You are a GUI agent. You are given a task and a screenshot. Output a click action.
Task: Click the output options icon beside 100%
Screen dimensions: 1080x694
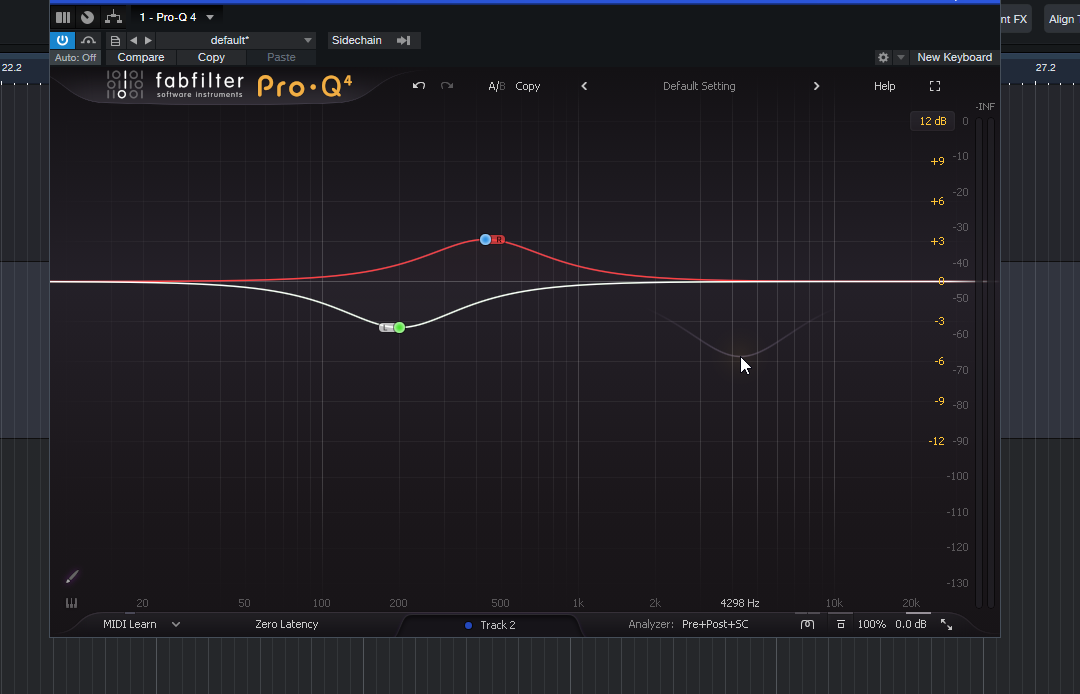(840, 624)
